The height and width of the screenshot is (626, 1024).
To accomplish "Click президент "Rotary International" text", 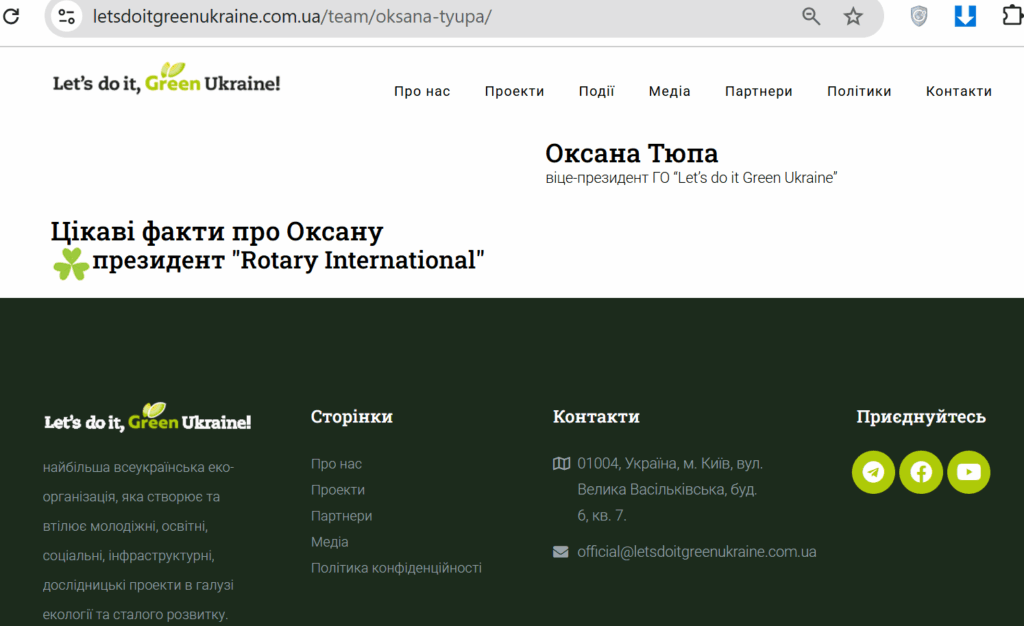I will pyautogui.click(x=288, y=260).
